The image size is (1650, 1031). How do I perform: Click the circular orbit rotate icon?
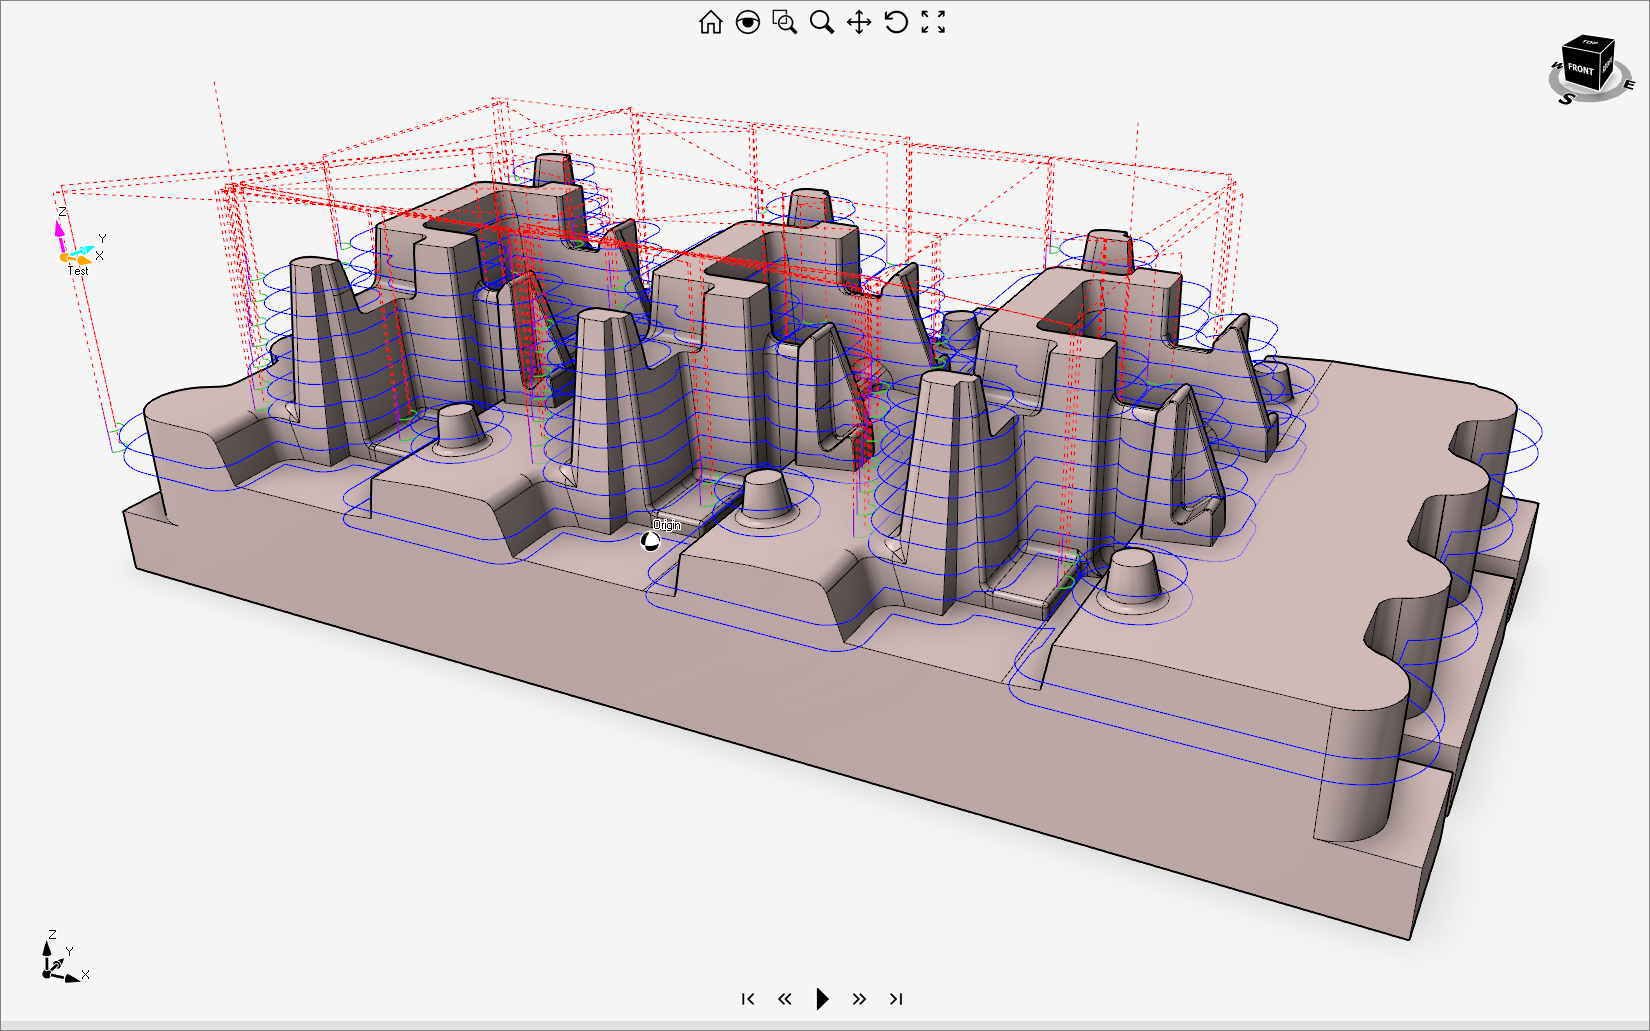pos(896,22)
